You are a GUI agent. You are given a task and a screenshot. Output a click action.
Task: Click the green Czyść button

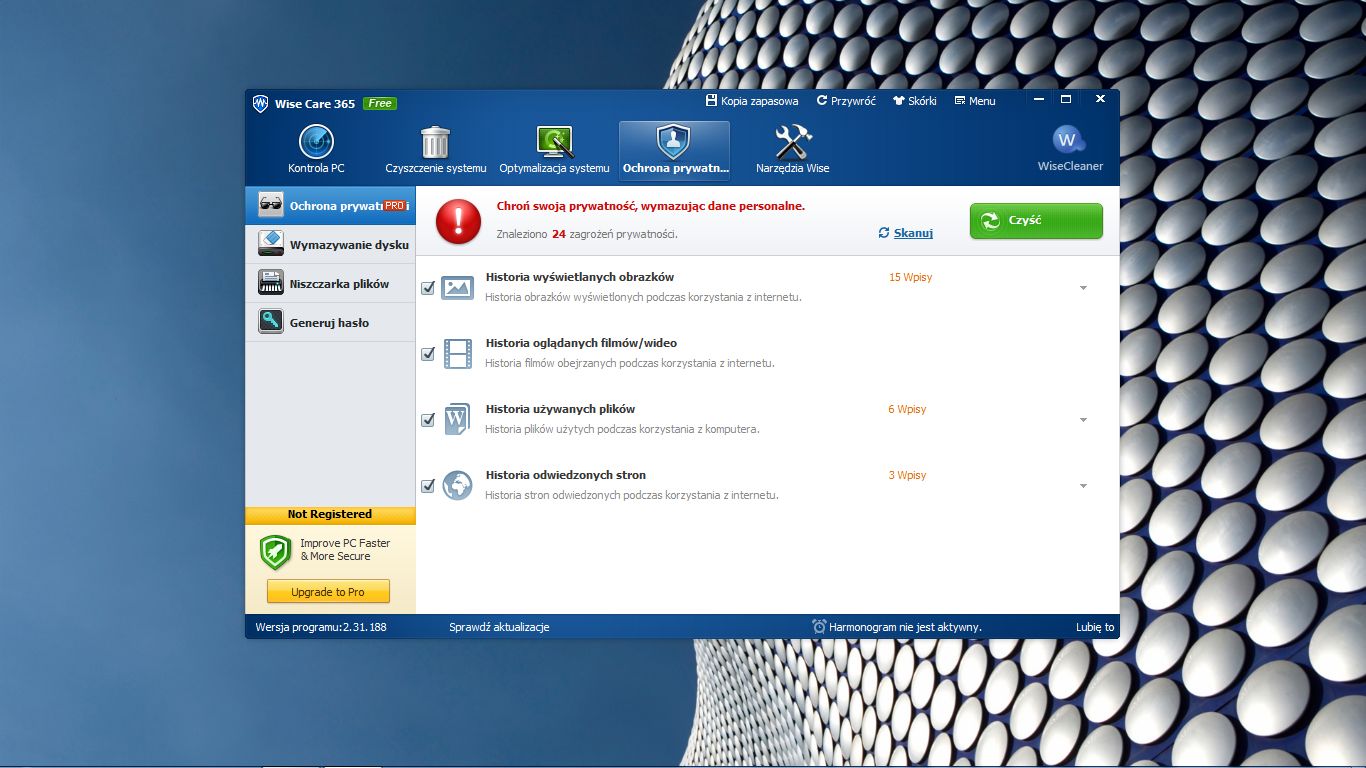pyautogui.click(x=1036, y=221)
